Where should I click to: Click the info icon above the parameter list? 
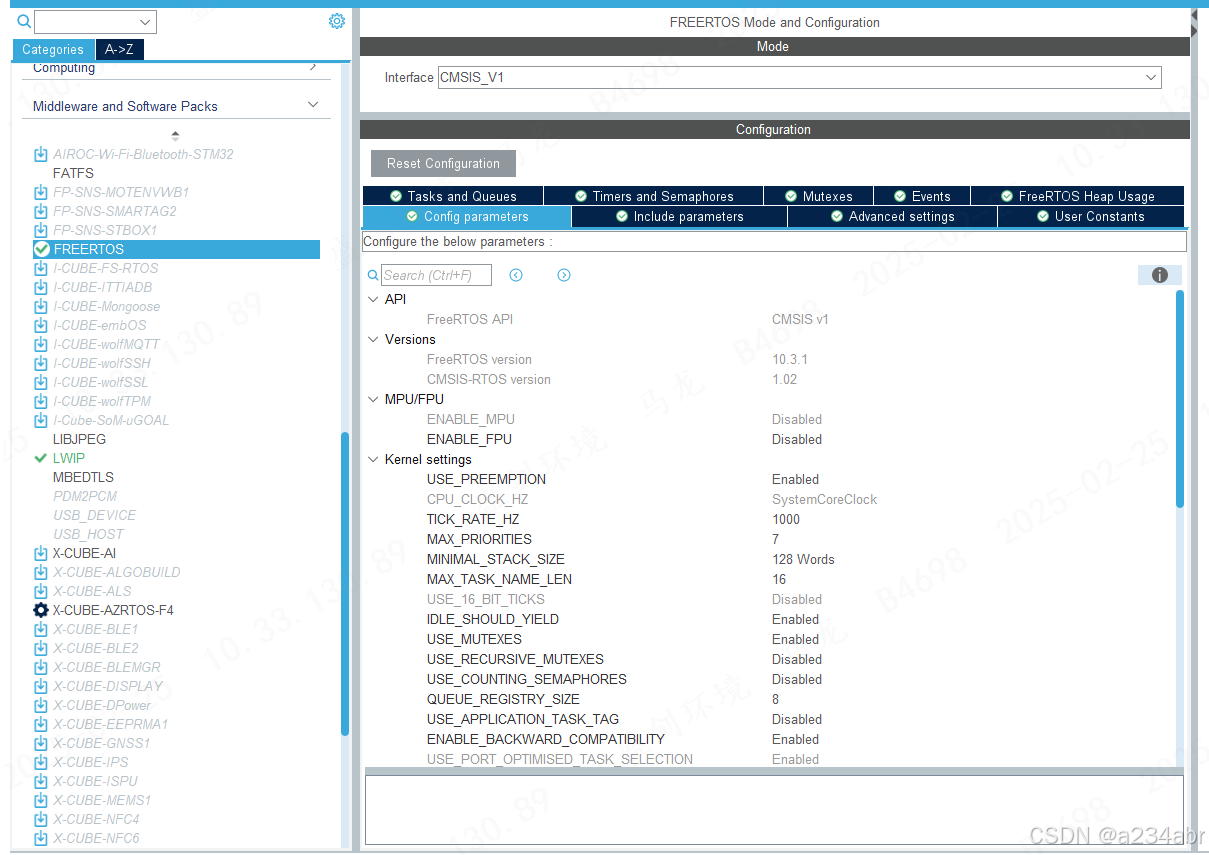(1160, 275)
